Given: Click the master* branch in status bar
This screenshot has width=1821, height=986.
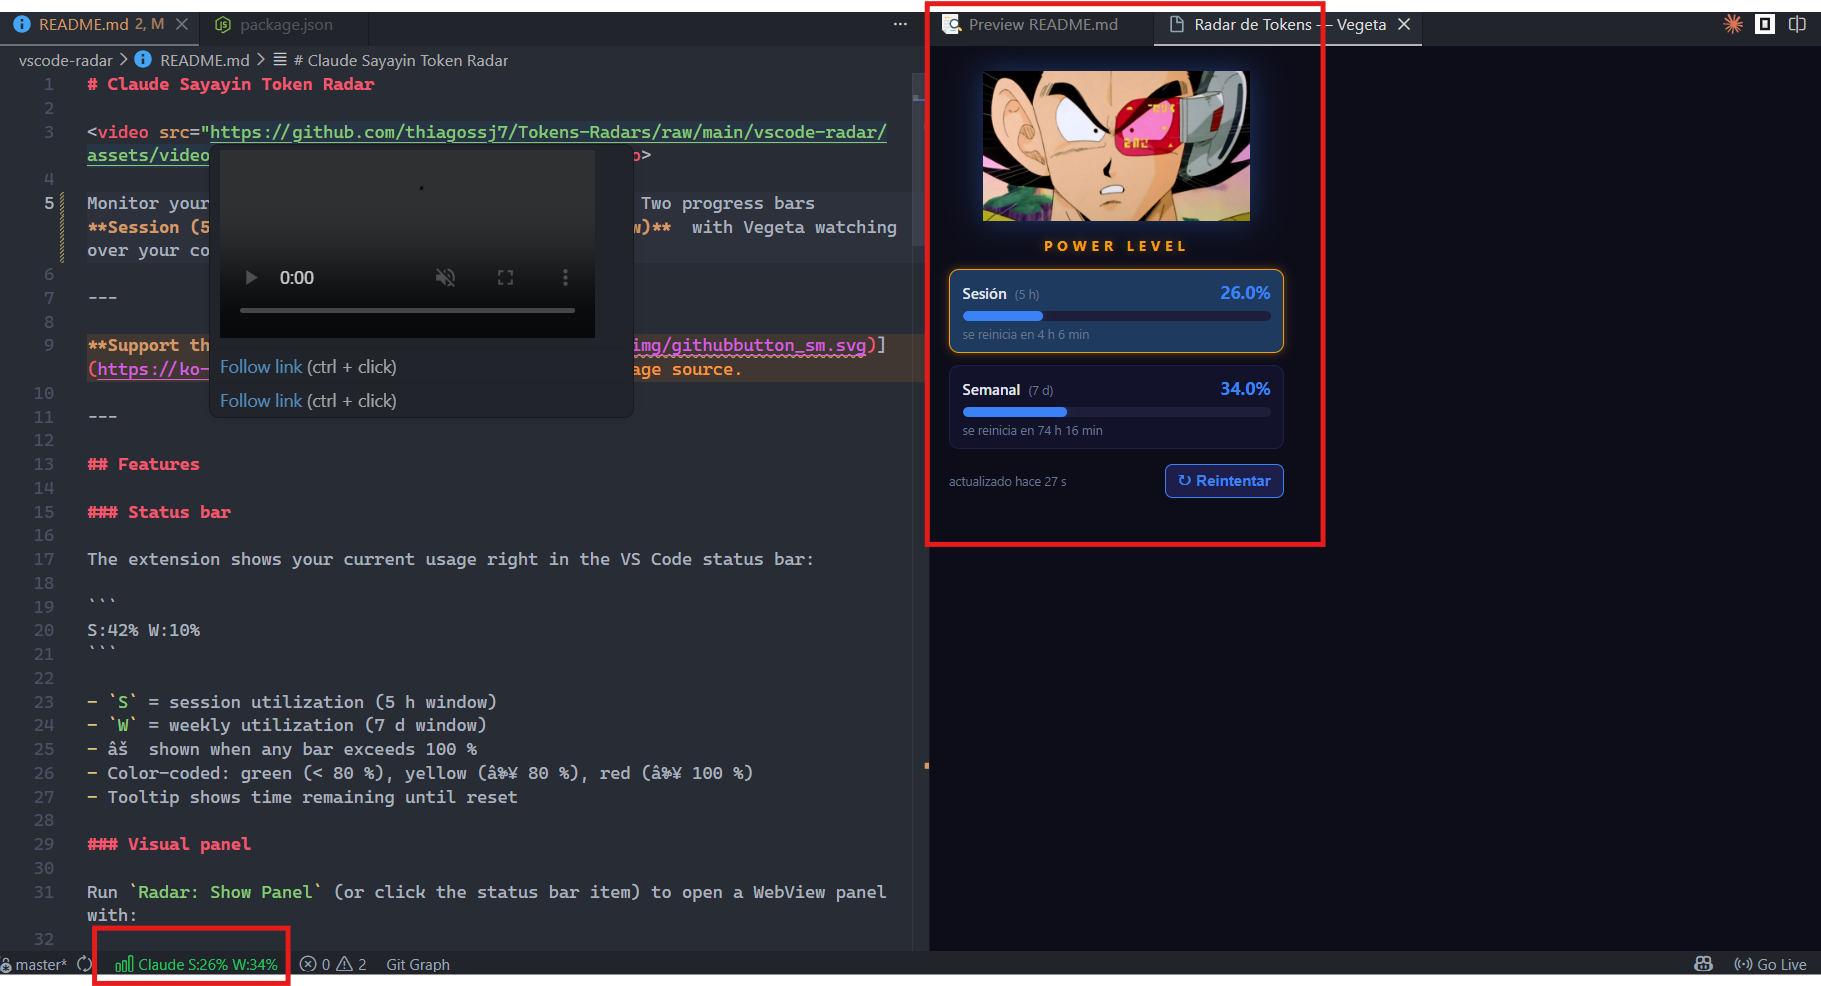Looking at the screenshot, I should 36,964.
